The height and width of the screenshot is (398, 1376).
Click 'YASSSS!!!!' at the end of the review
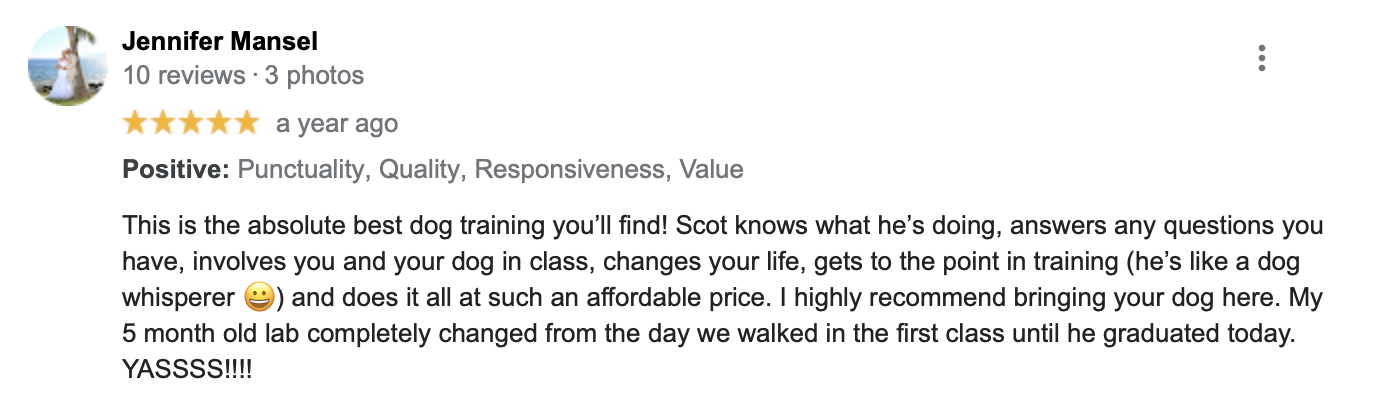tap(187, 370)
